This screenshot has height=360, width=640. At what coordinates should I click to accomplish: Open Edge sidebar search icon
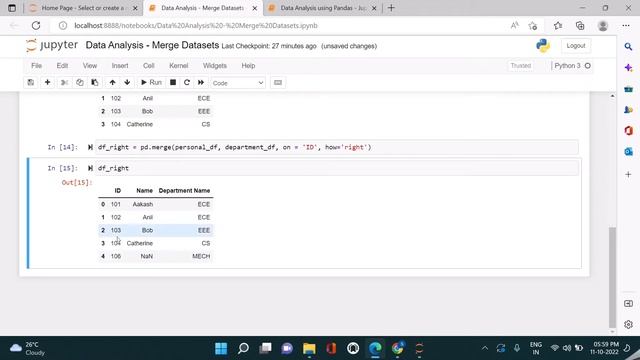(x=628, y=47)
